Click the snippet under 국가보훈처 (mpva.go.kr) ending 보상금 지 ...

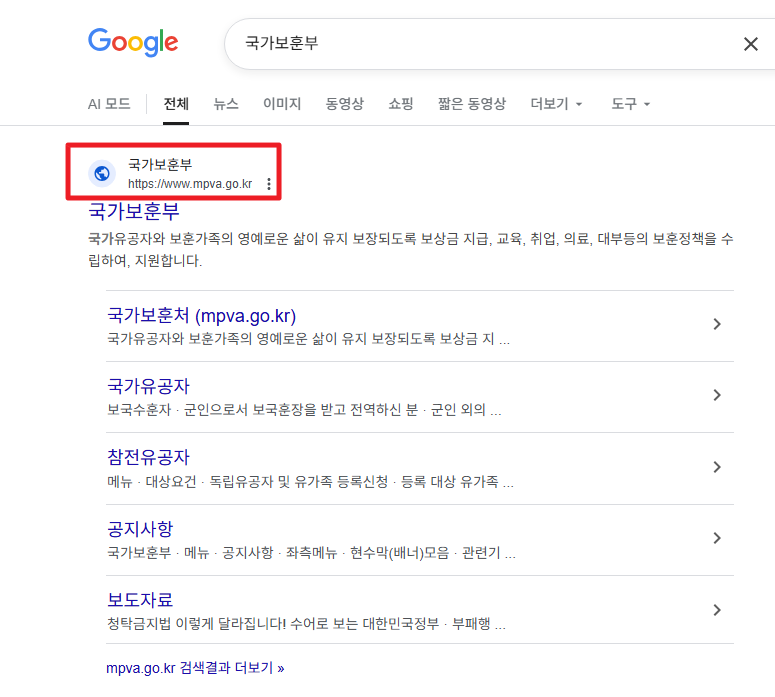coord(308,339)
